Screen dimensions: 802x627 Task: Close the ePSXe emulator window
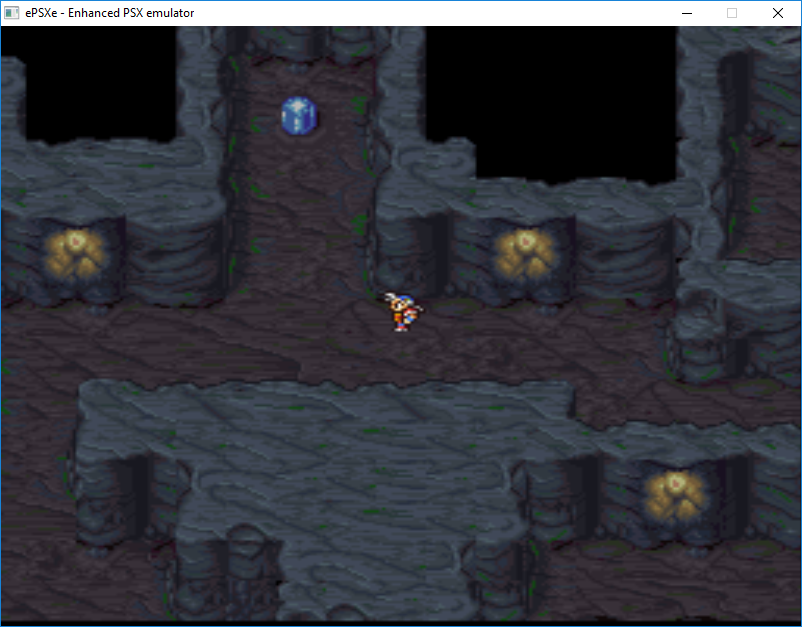click(778, 13)
